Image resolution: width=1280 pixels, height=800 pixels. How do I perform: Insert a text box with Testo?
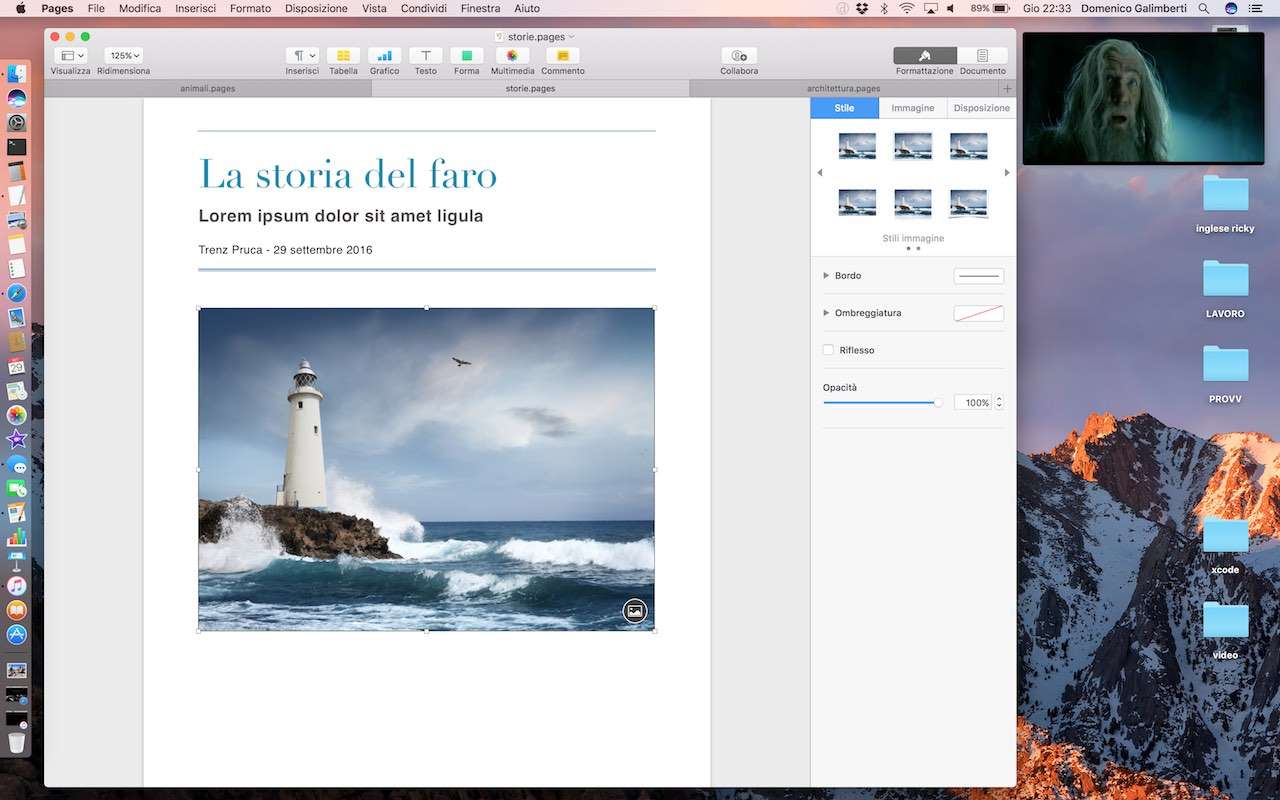coord(425,56)
